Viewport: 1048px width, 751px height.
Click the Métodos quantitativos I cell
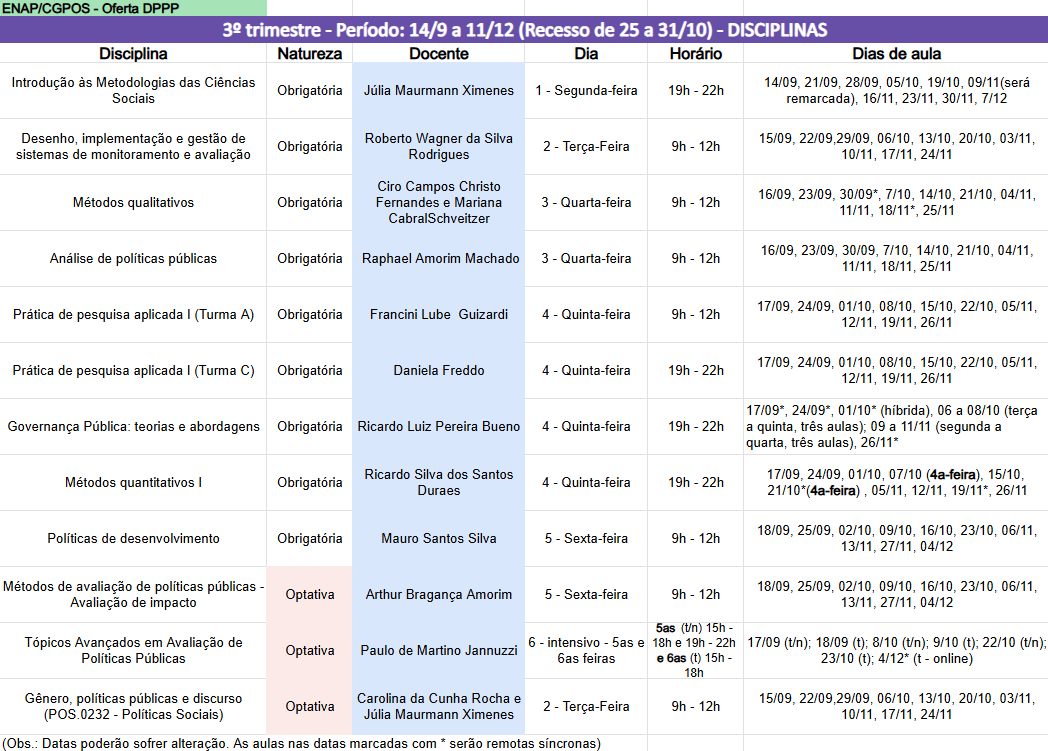(133, 482)
